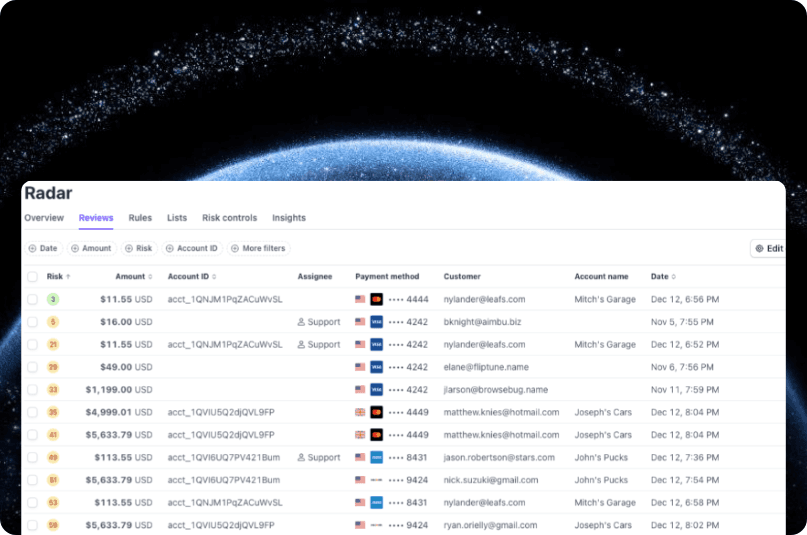Click the Support assignee icon on the $16.00 row
Image resolution: width=807 pixels, height=535 pixels.
coord(301,322)
